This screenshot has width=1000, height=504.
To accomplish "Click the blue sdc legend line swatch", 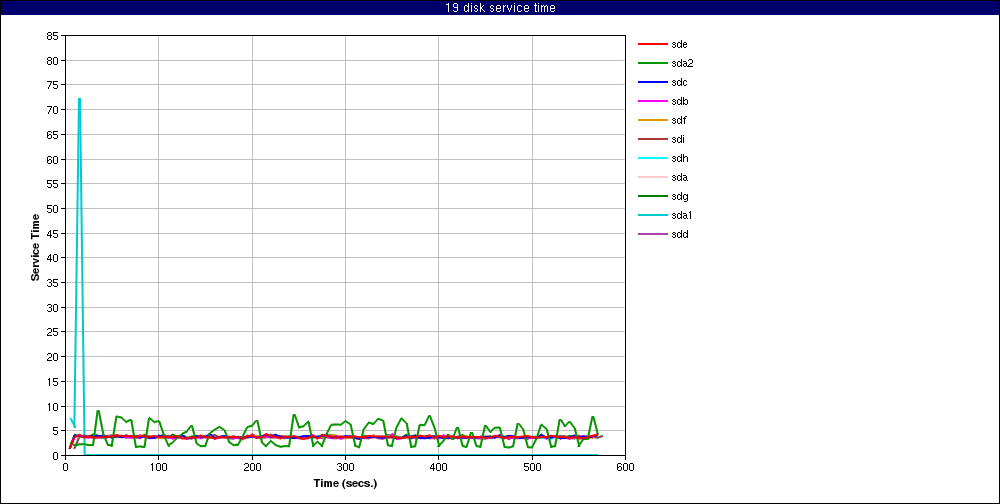I will [652, 82].
